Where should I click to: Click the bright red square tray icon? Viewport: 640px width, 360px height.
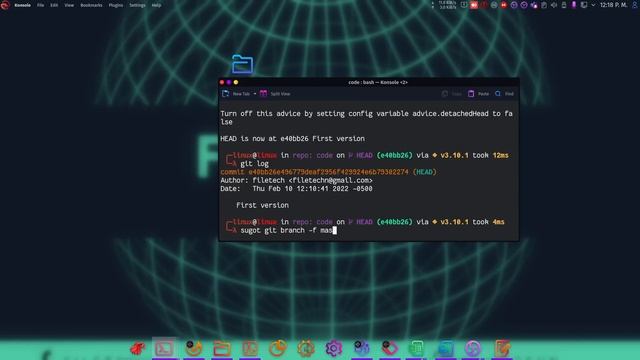coord(473,5)
